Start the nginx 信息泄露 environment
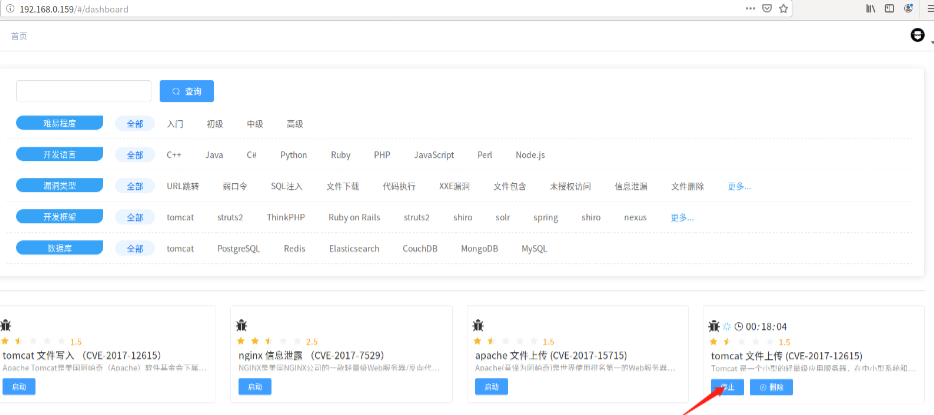This screenshot has height=415, width=934. (254, 387)
